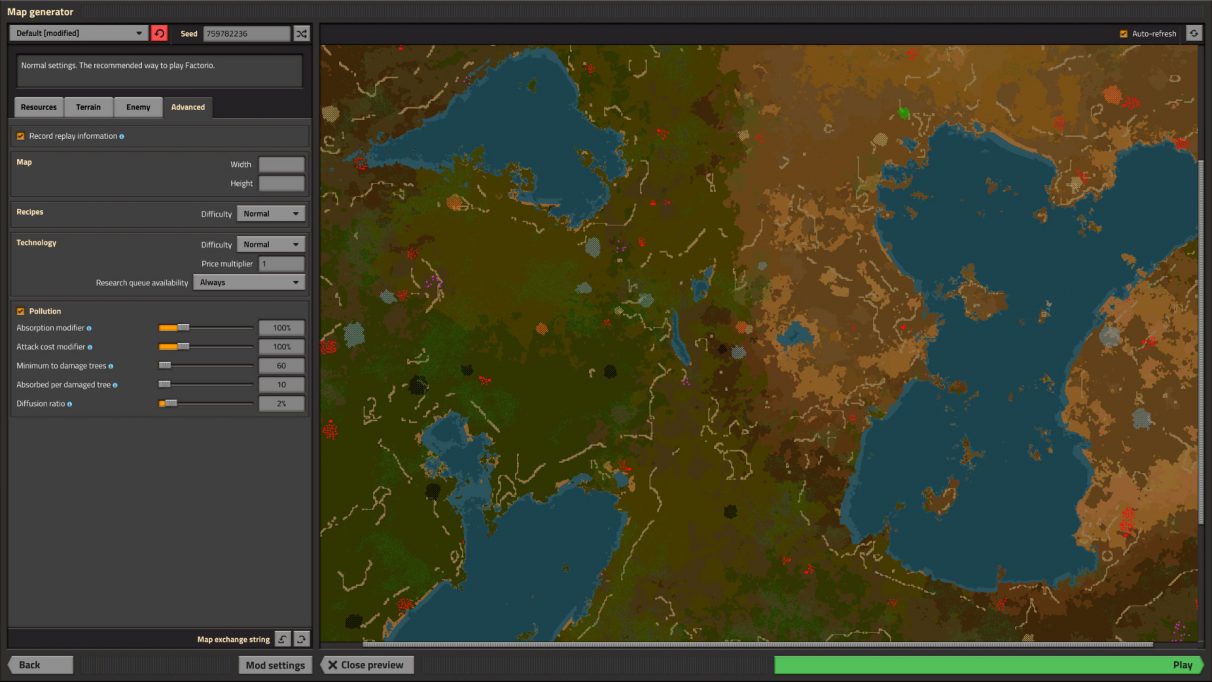
Task: Click info icon beside Attack cost modifier
Action: 90,347
